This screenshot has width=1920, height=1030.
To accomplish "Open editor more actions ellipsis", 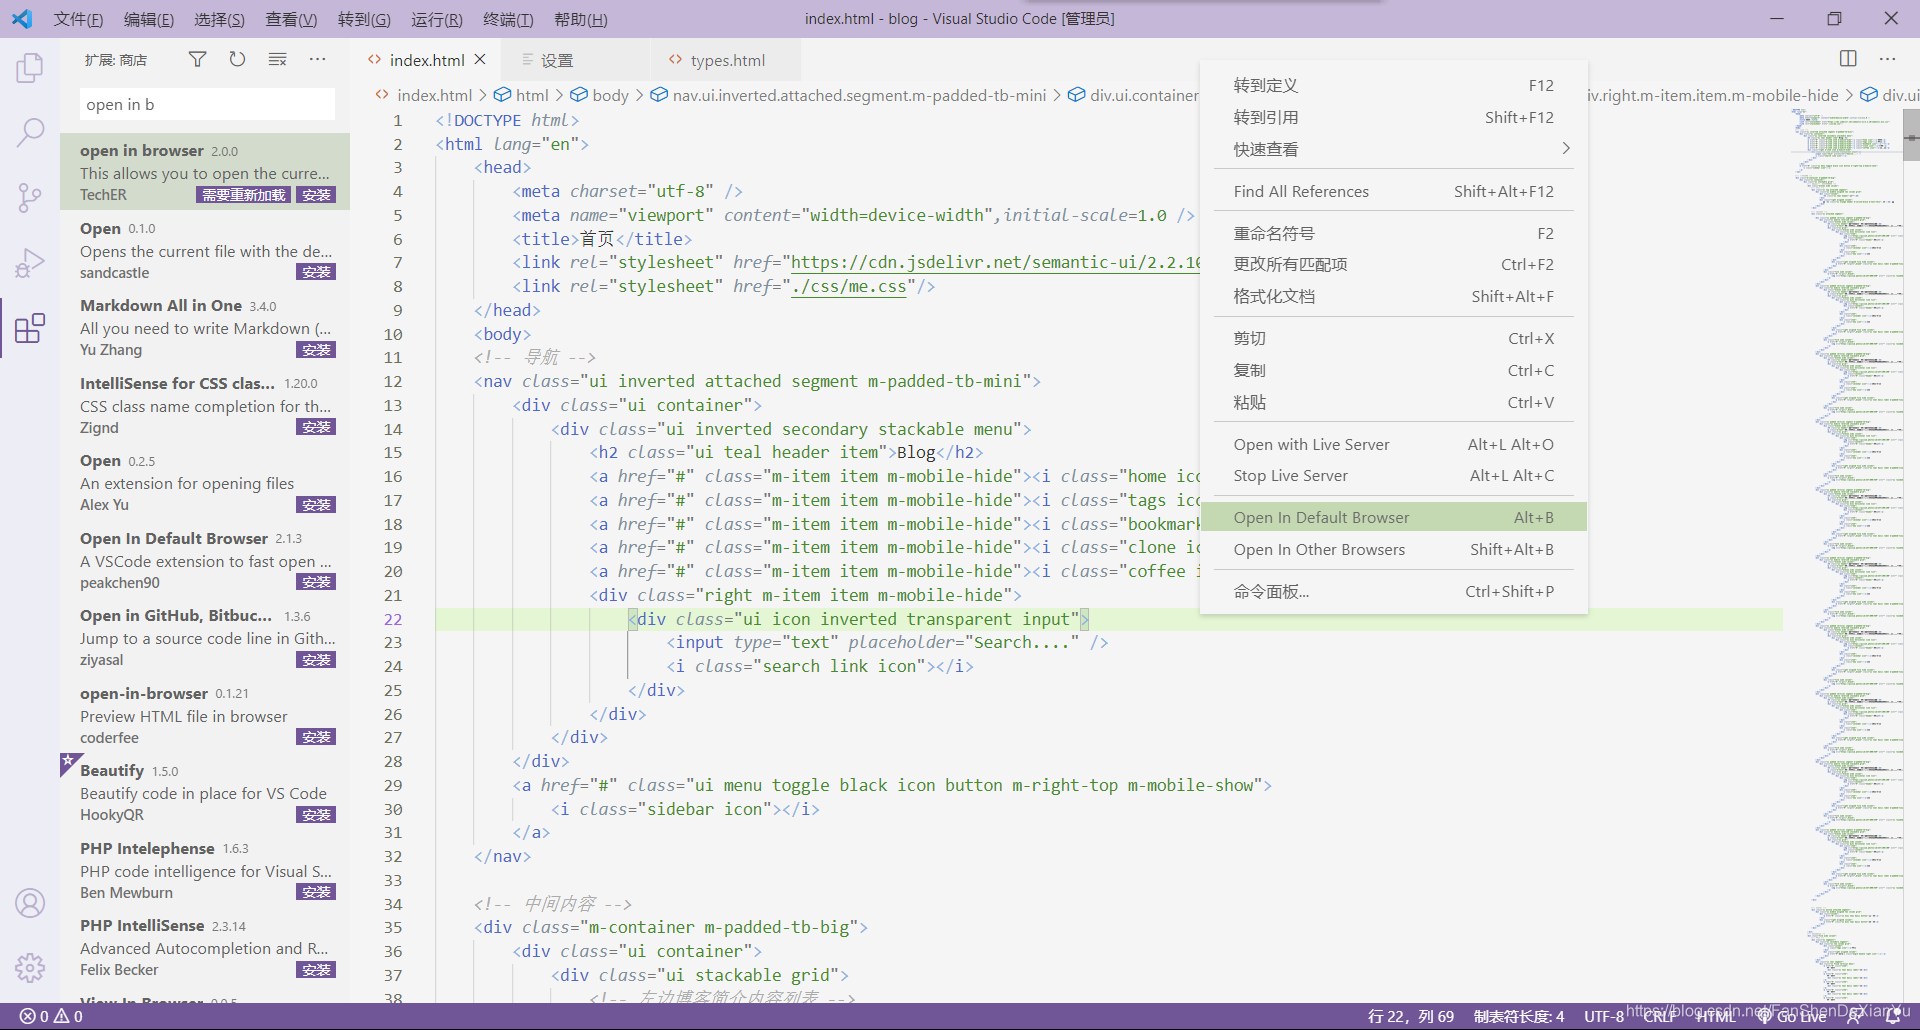I will pyautogui.click(x=1887, y=59).
